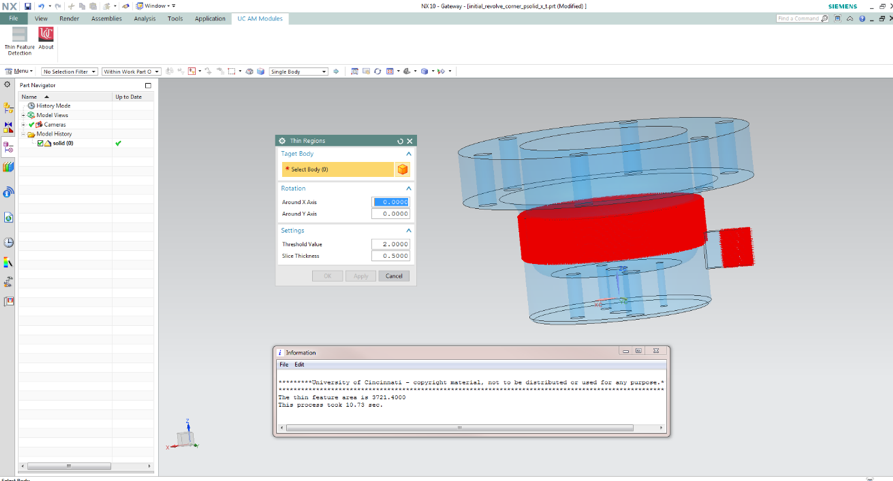
Task: Open the No Selection Filter dropdown
Action: (x=69, y=72)
